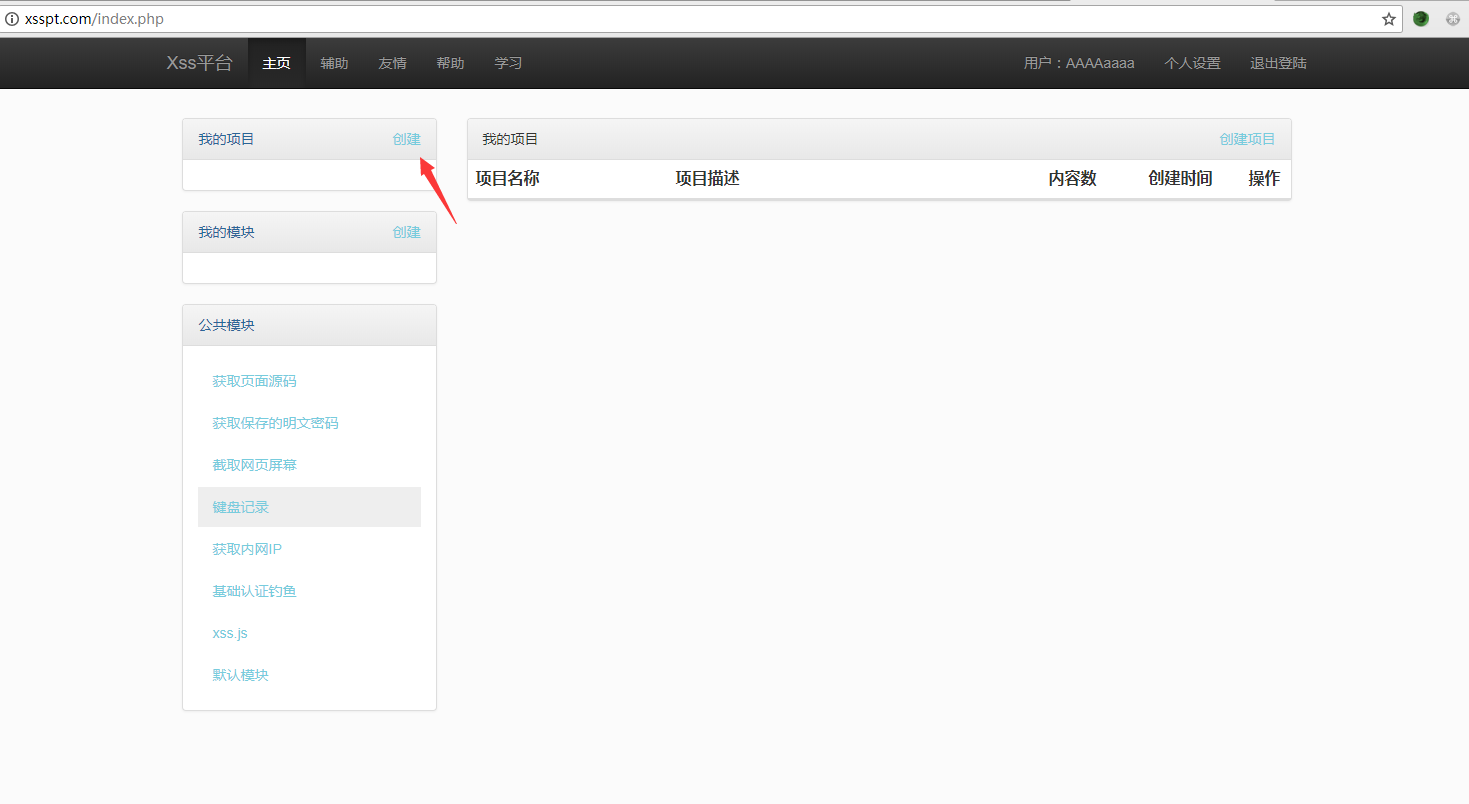
Task: Click the 创建时间 column header
Action: click(x=1180, y=178)
